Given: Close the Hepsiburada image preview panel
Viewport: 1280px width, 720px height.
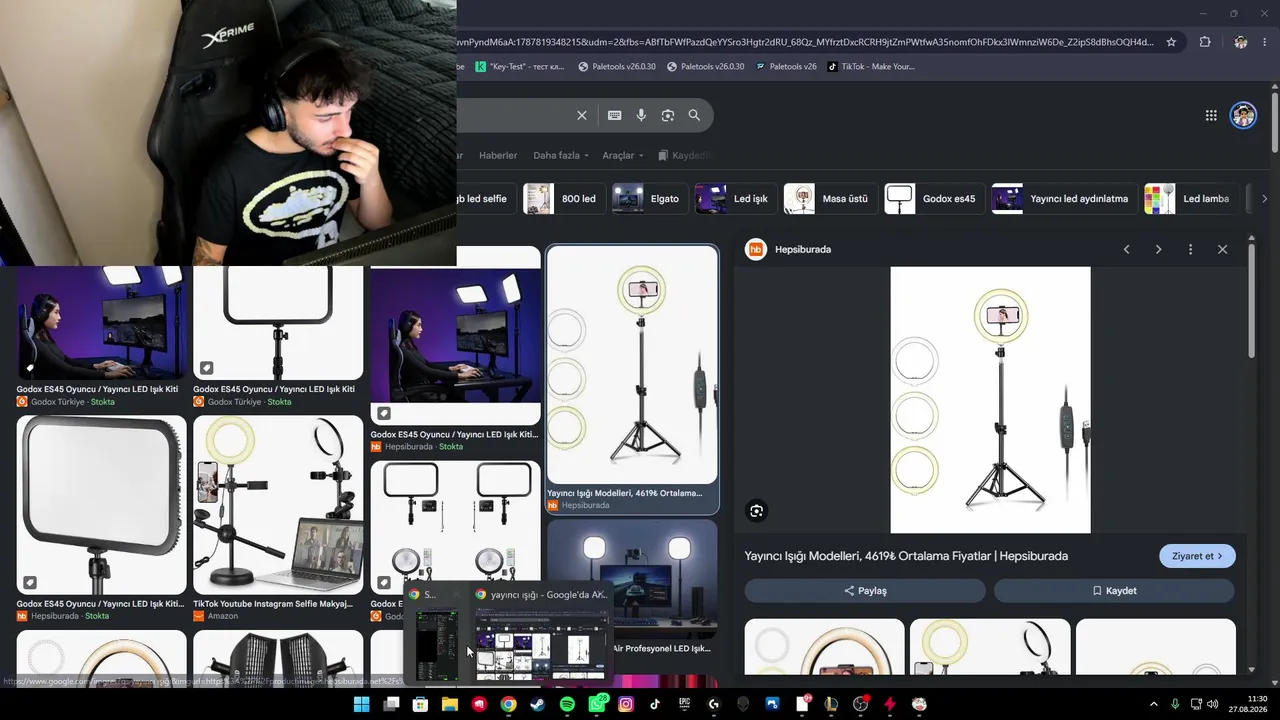Looking at the screenshot, I should [1222, 249].
